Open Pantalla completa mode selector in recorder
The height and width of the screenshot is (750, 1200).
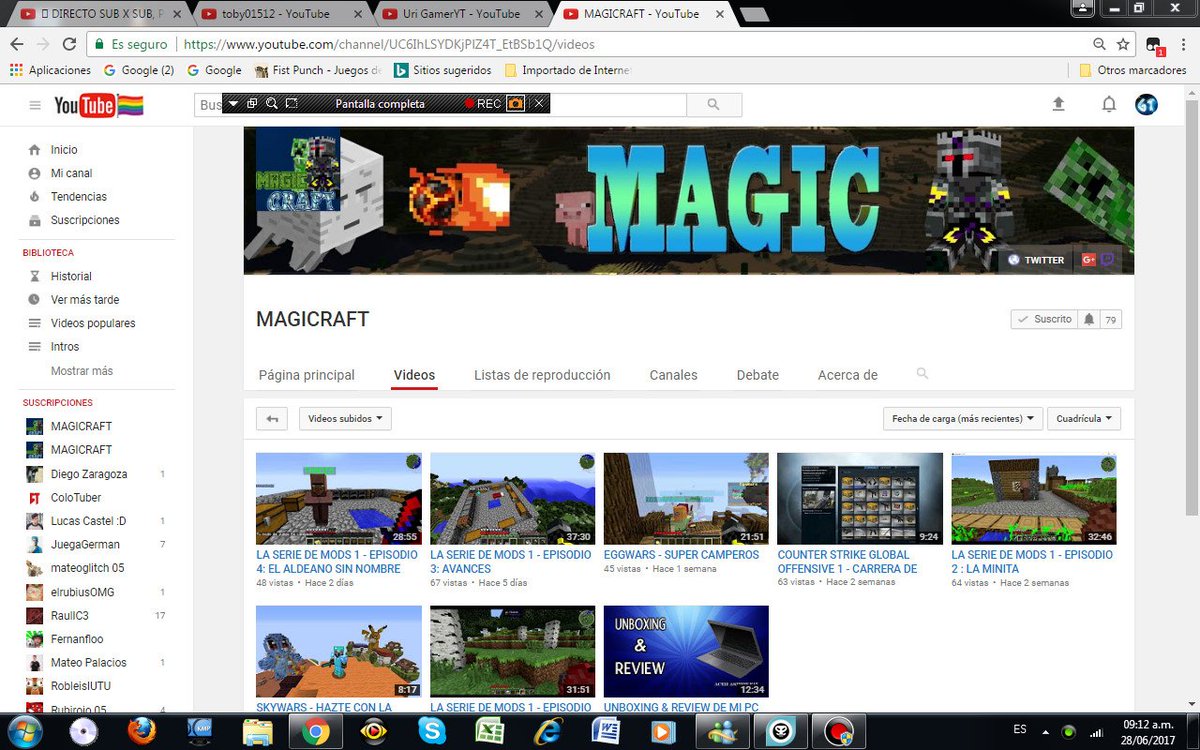click(x=380, y=104)
